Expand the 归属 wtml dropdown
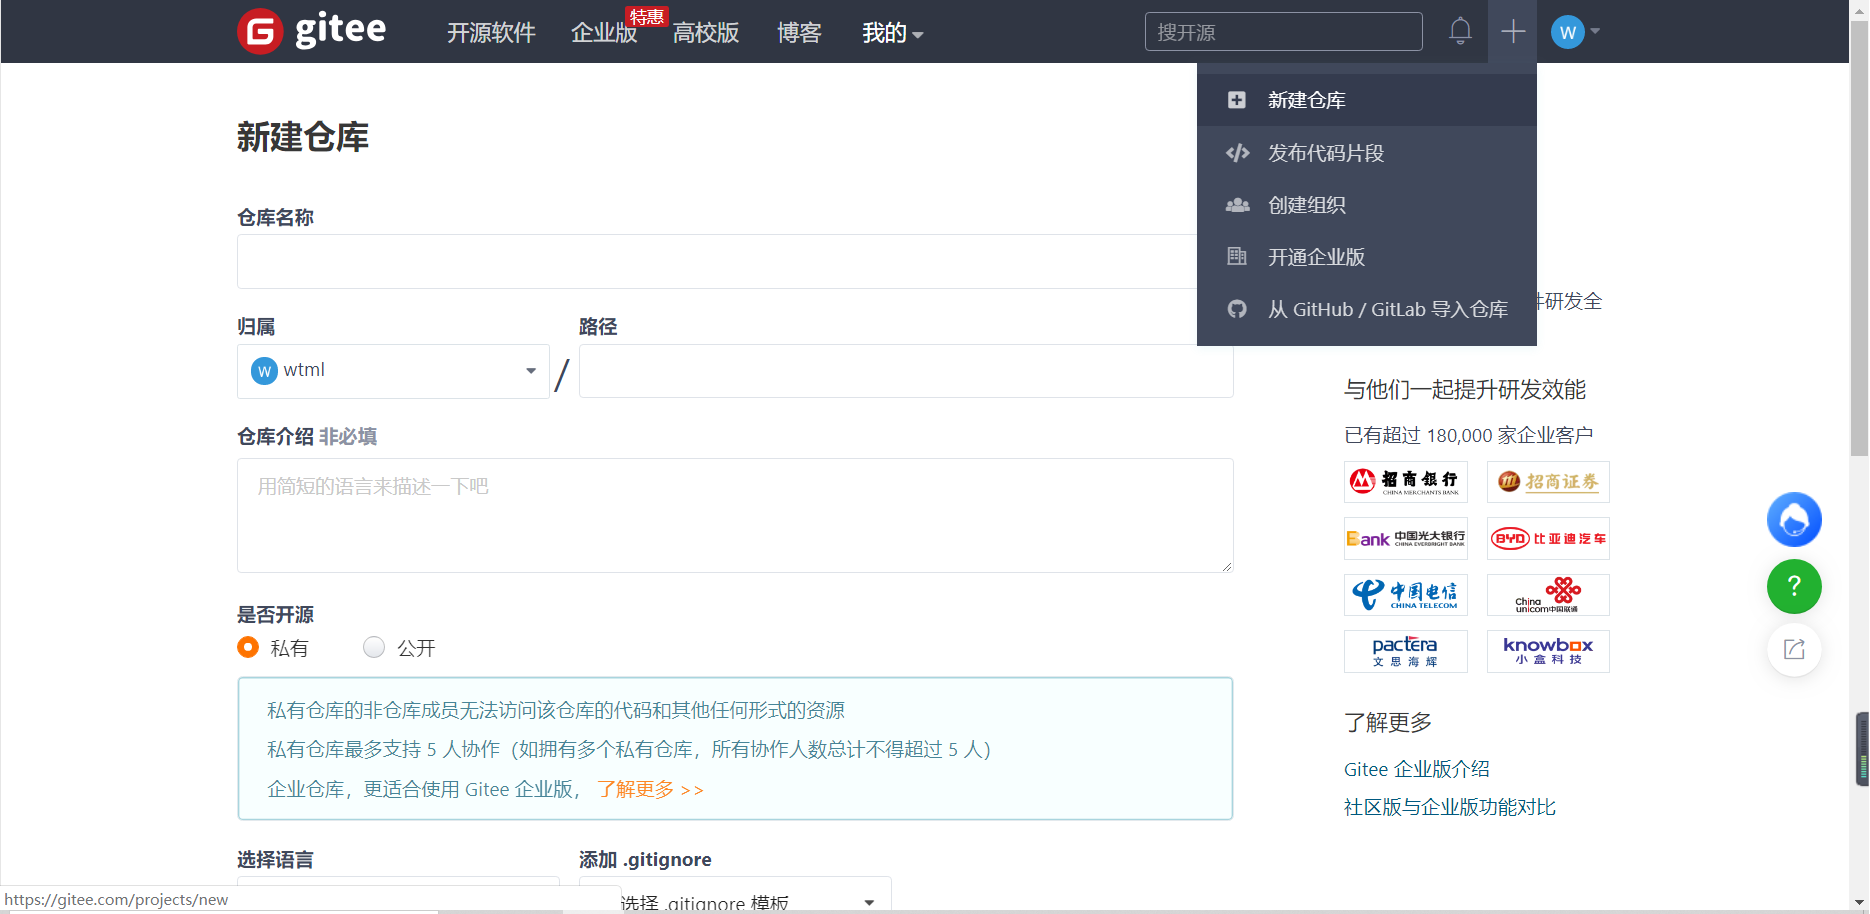 click(x=393, y=371)
